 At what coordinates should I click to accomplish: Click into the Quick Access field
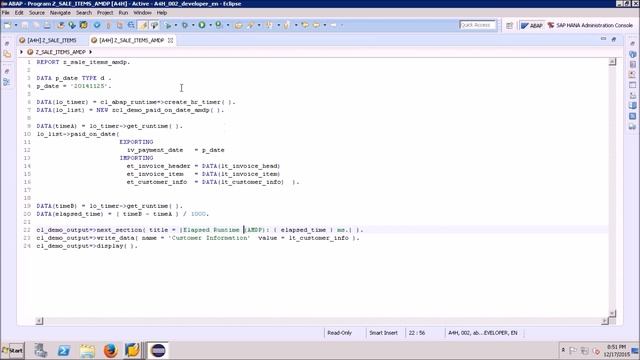pyautogui.click(x=477, y=25)
